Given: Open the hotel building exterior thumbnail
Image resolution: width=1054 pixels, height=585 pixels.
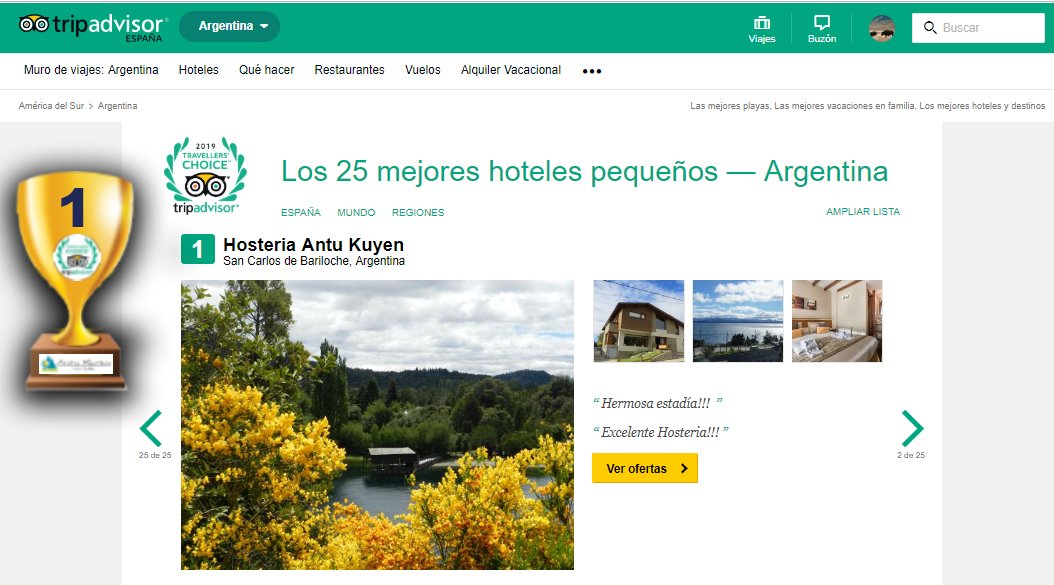Looking at the screenshot, I should point(639,321).
